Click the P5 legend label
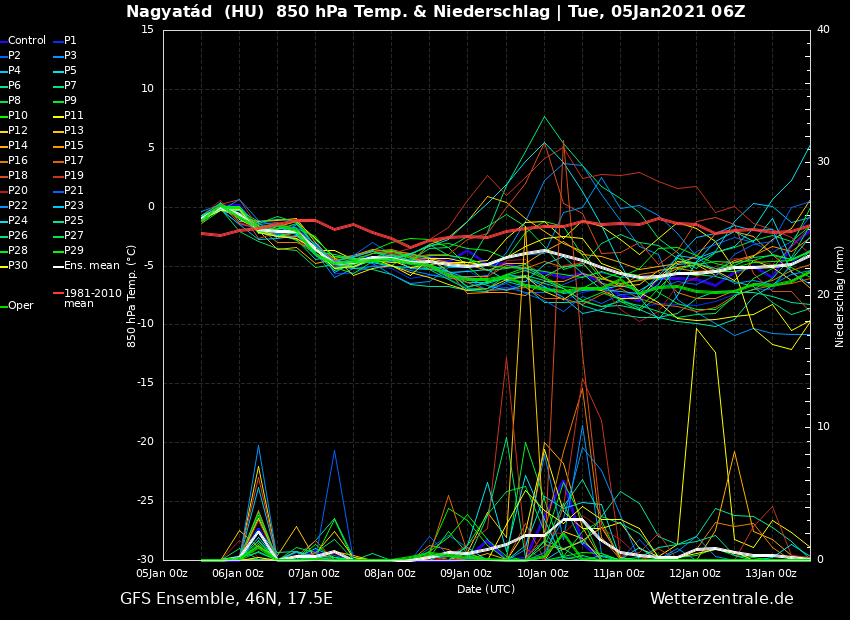 pos(70,71)
